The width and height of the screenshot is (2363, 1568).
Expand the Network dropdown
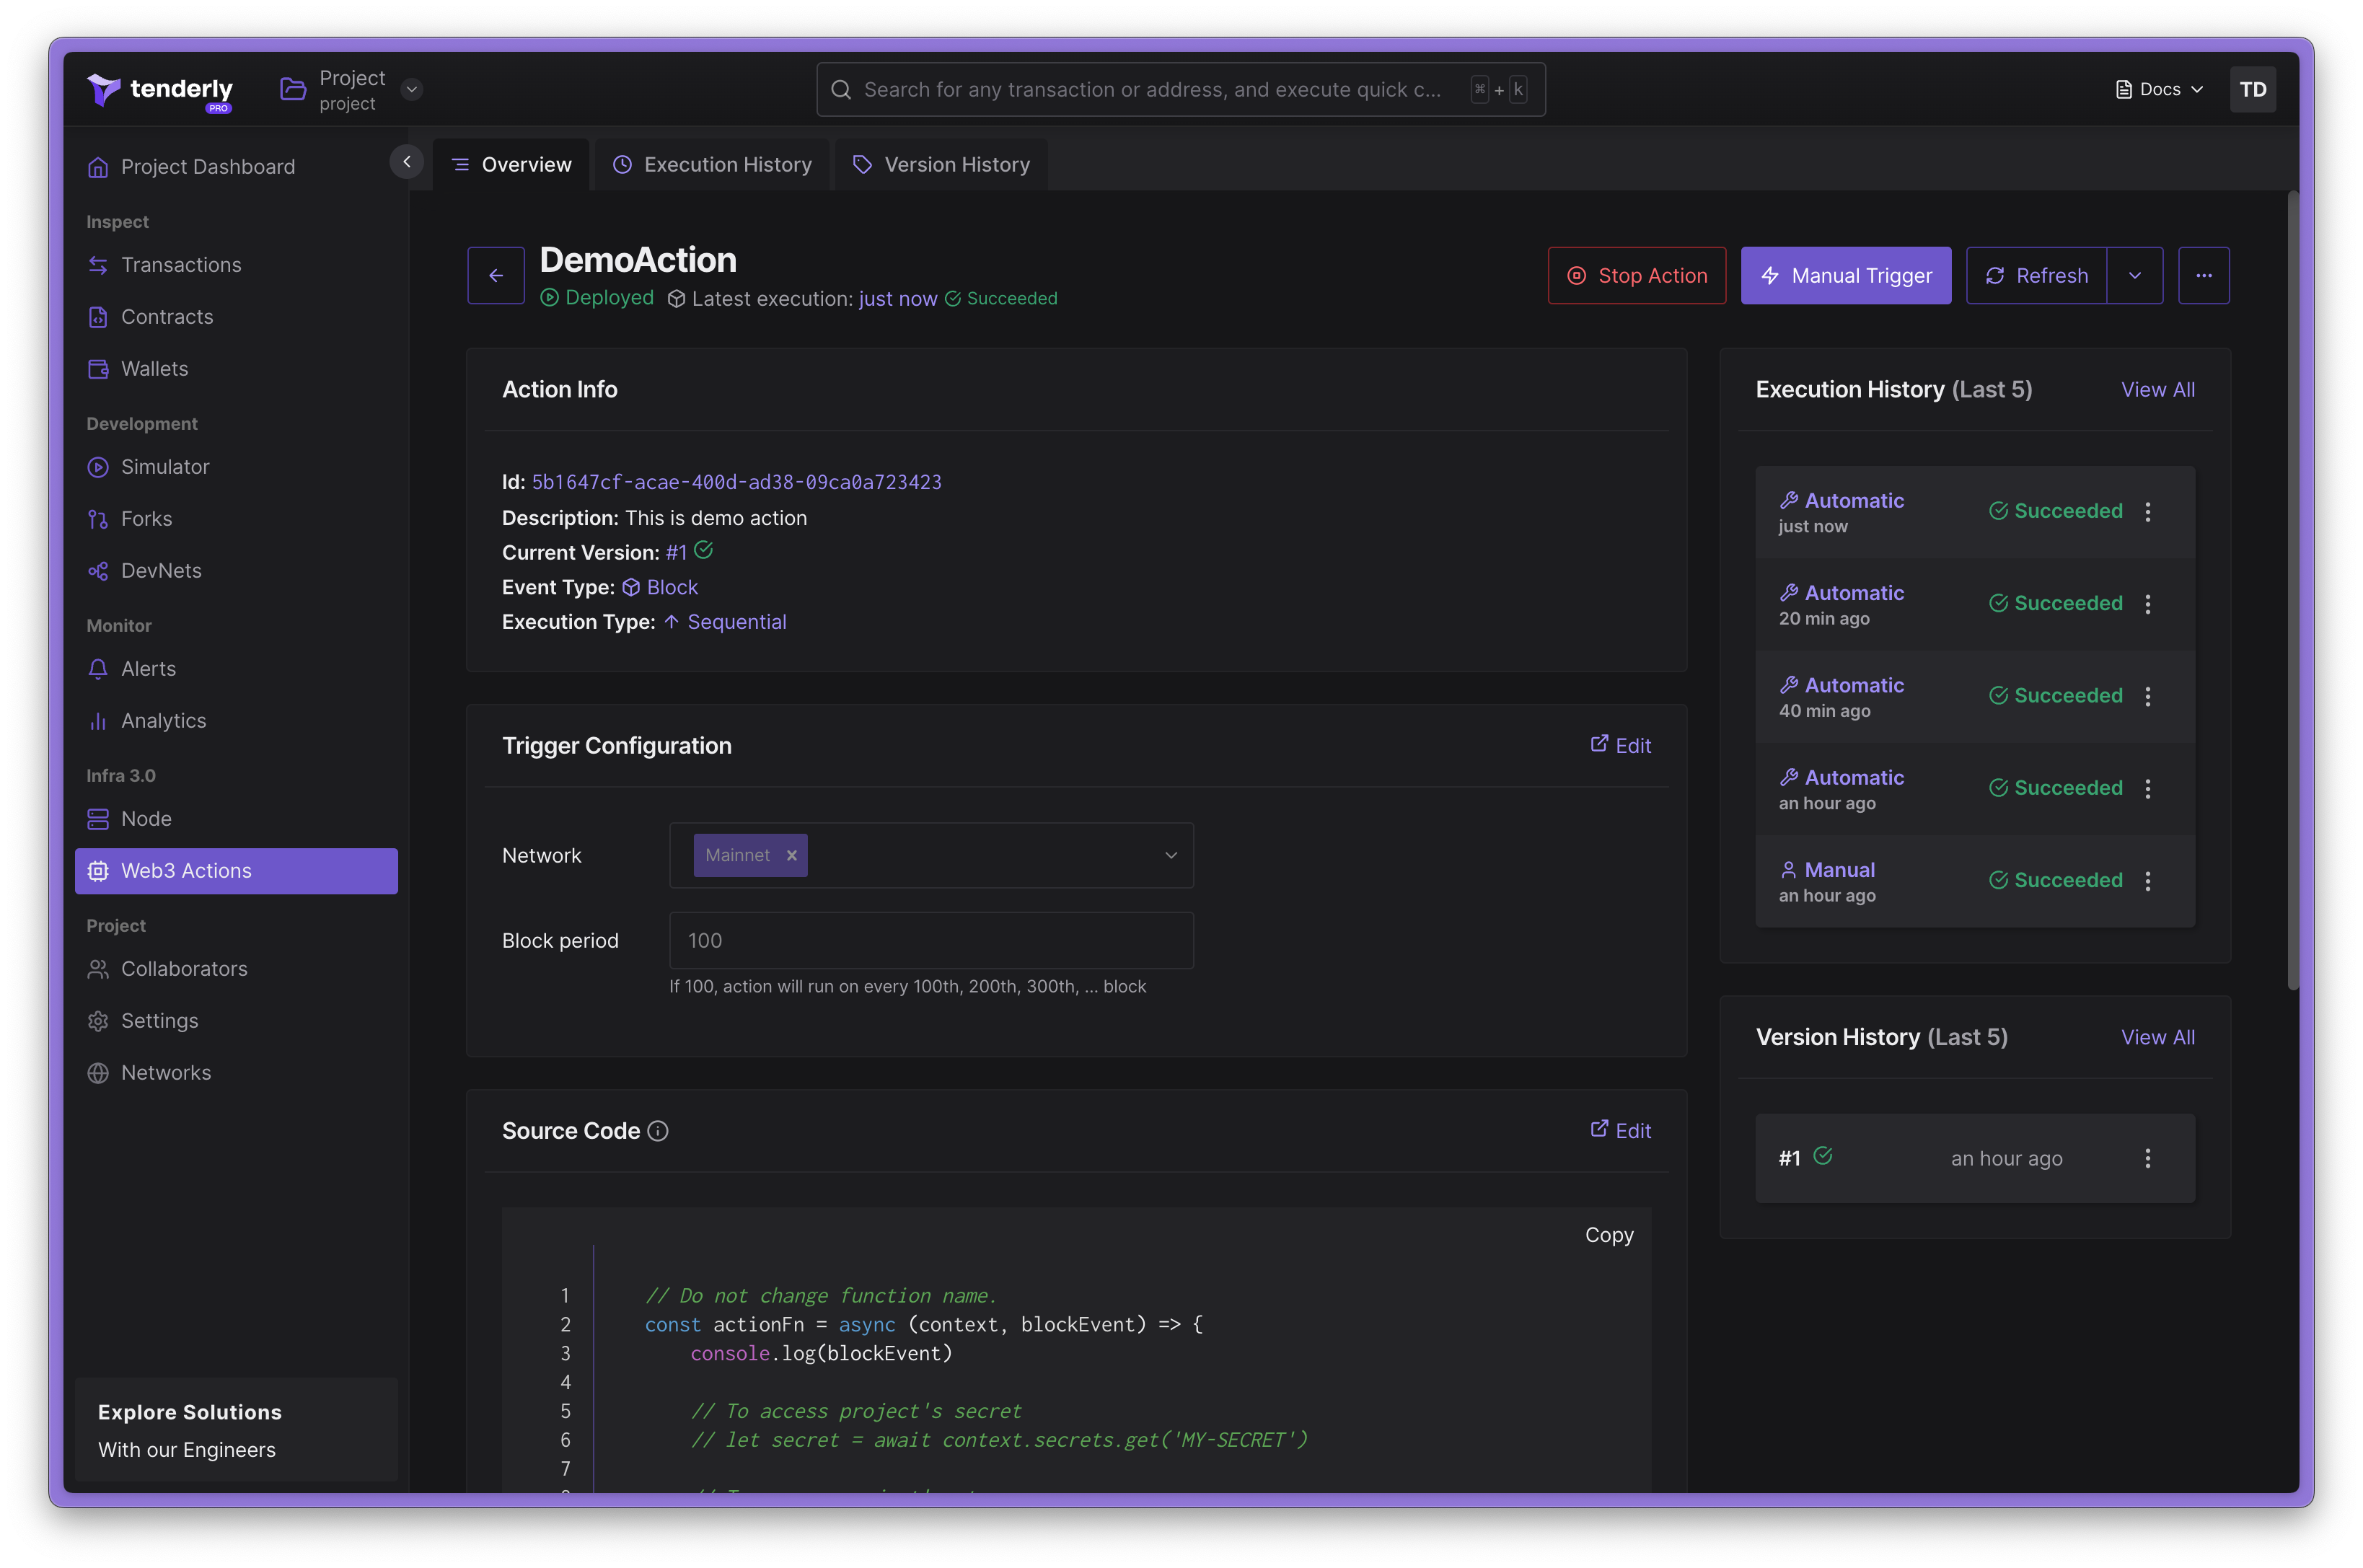(1171, 855)
